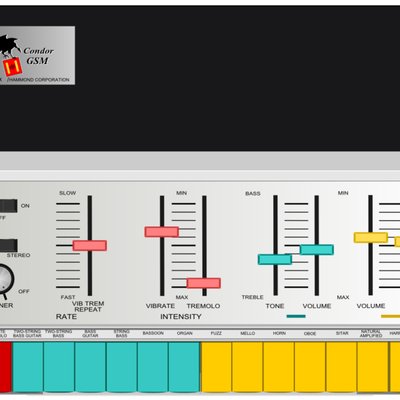Image resolution: width=400 pixels, height=400 pixels.
Task: Turn on the Fuzz voice key
Action: click(x=216, y=367)
